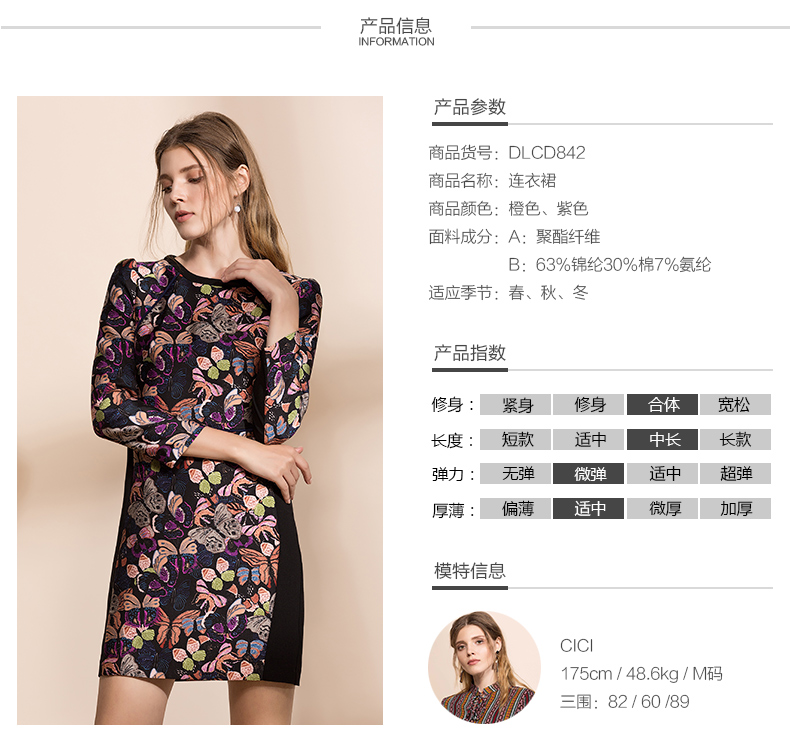Choose the highlighted 合体 fit option

[662, 404]
